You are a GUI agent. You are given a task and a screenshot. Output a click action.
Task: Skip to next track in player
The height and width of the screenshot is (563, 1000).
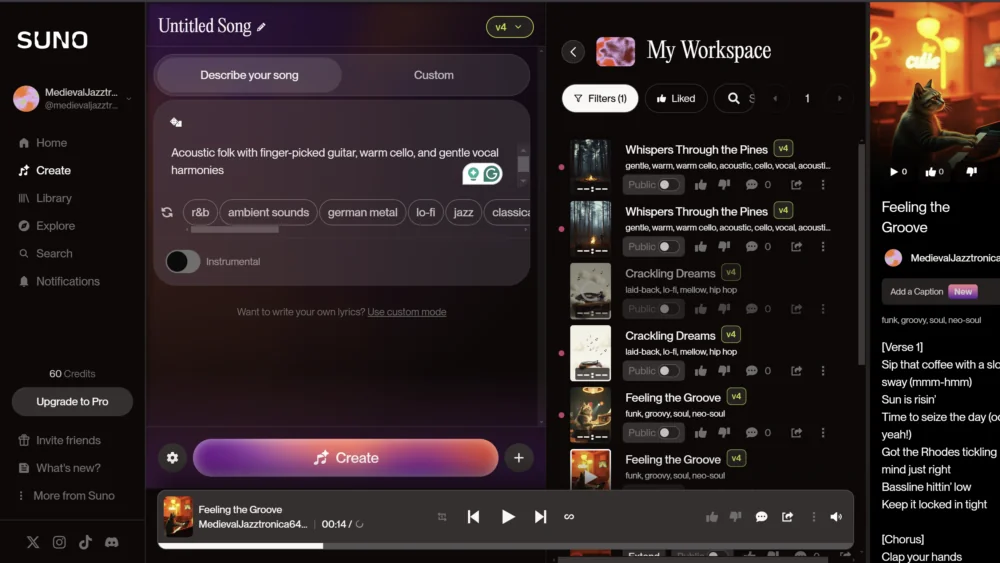(x=540, y=517)
